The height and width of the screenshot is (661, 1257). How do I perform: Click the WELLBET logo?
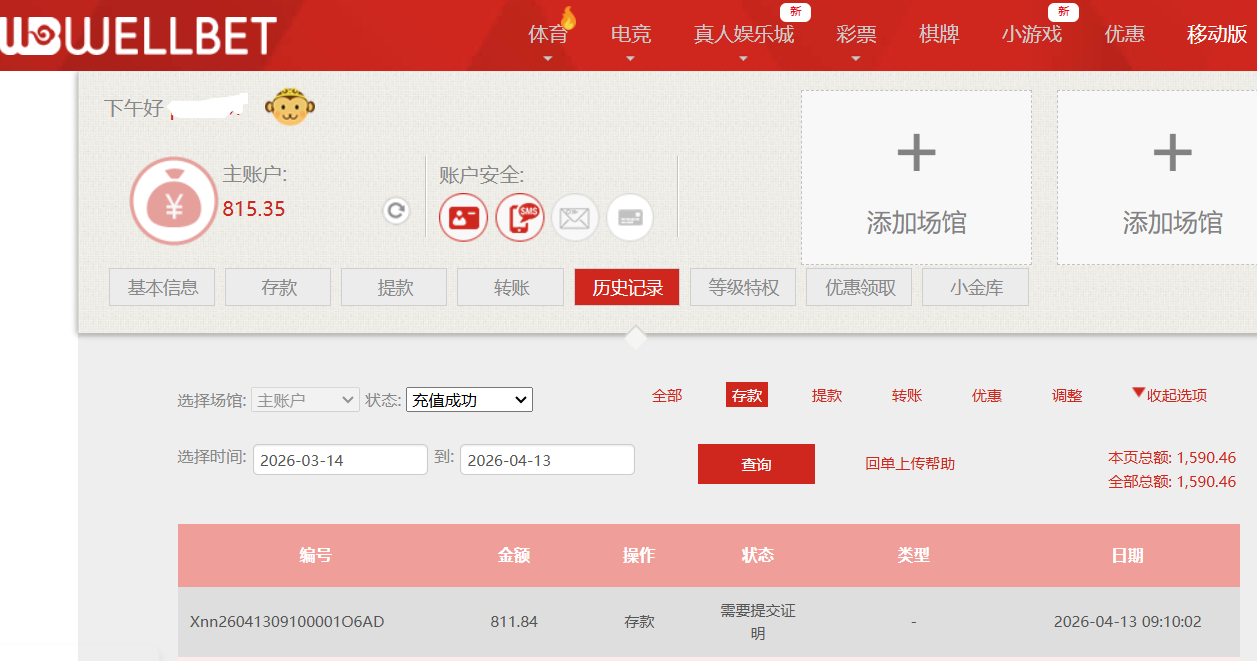[x=138, y=36]
